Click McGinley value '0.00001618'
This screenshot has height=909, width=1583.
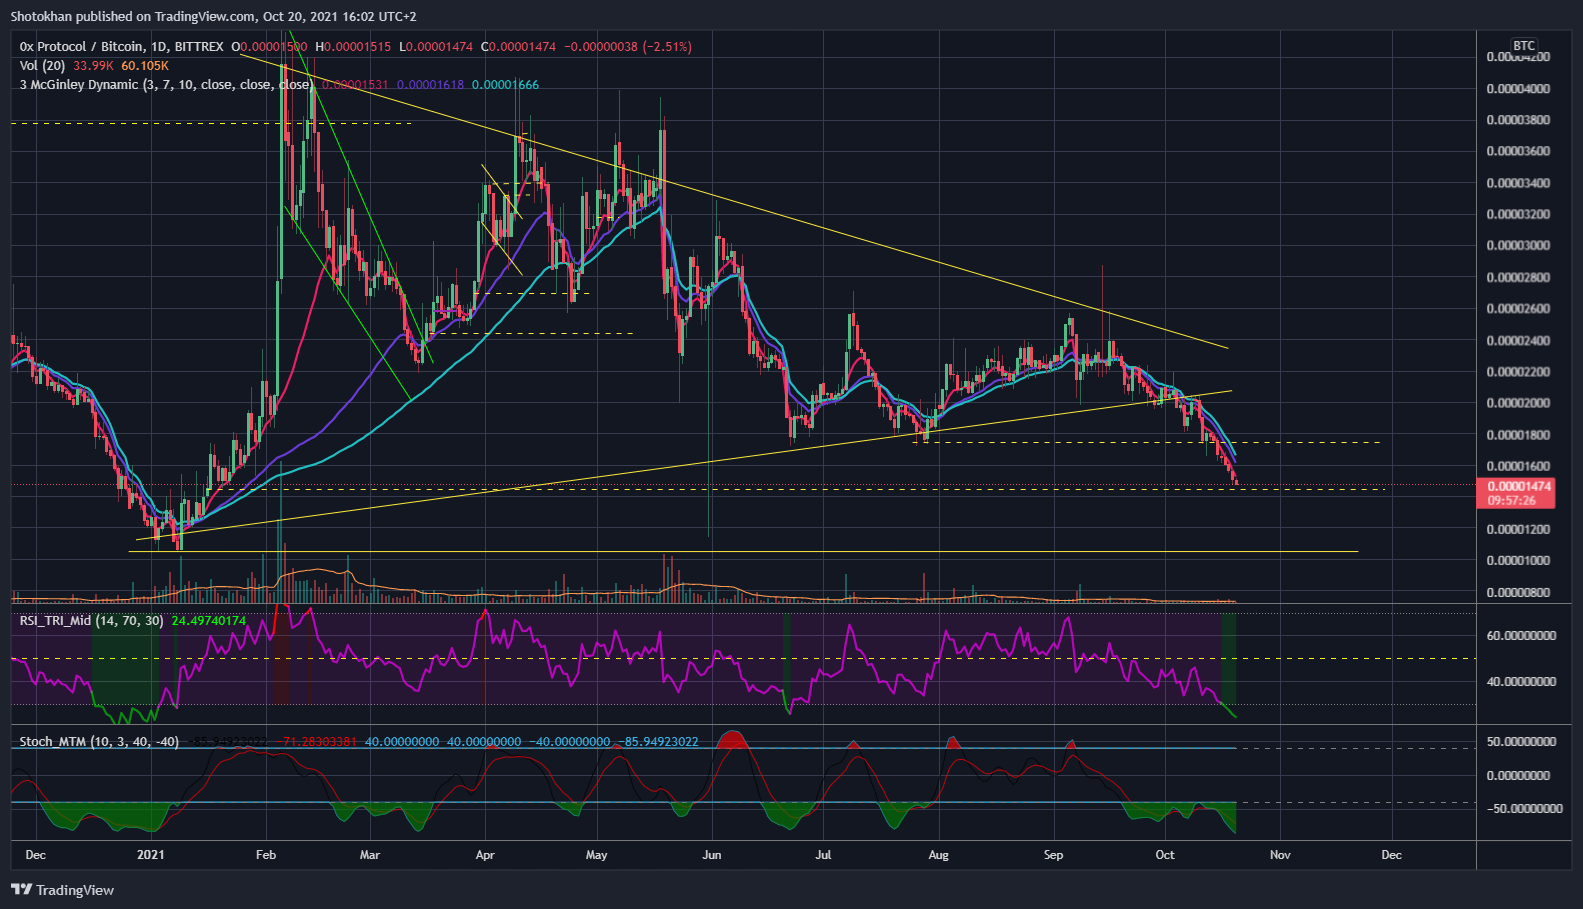point(430,85)
